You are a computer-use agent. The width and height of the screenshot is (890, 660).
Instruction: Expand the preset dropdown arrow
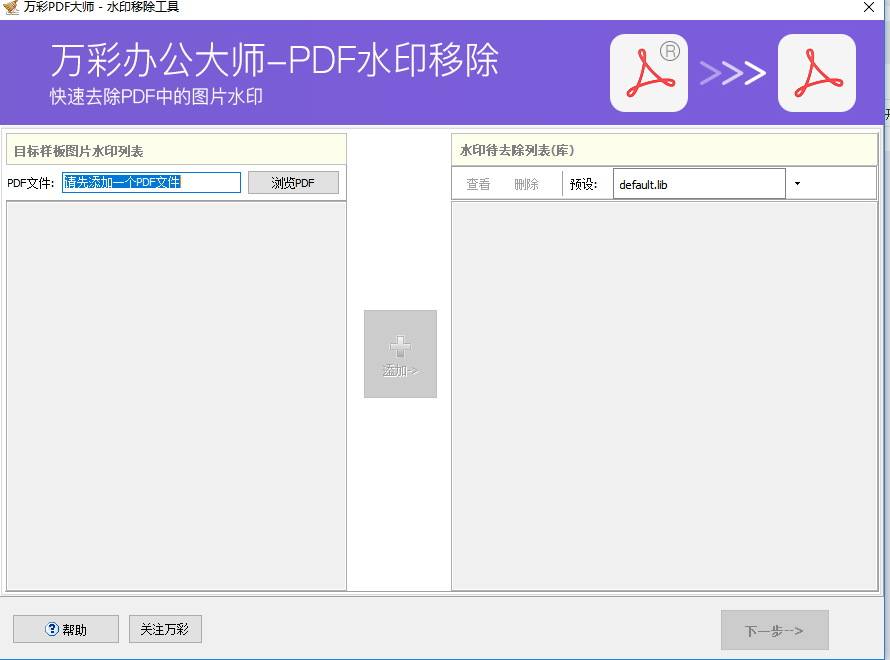pyautogui.click(x=797, y=183)
